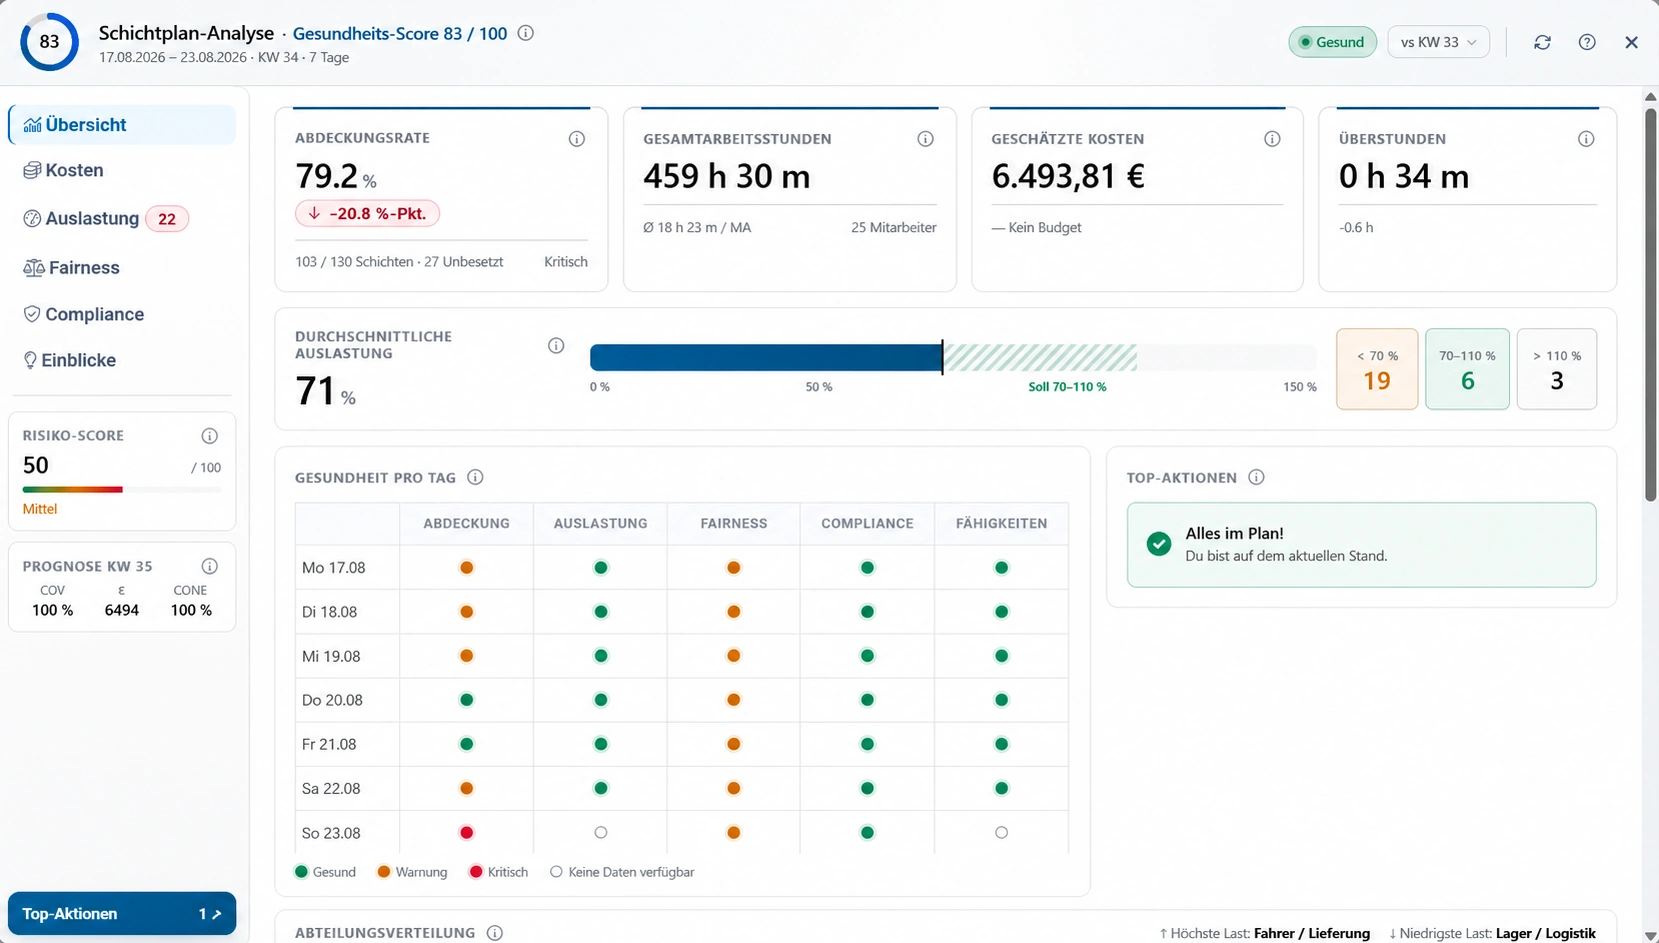1659x943 pixels.
Task: Open the Kosten sidebar section
Action: [x=122, y=170]
